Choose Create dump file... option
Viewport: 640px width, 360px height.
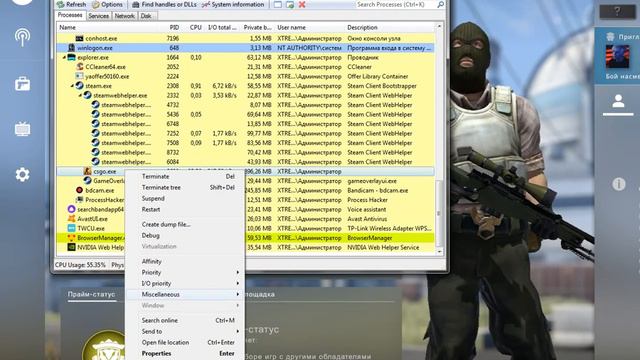coord(185,224)
